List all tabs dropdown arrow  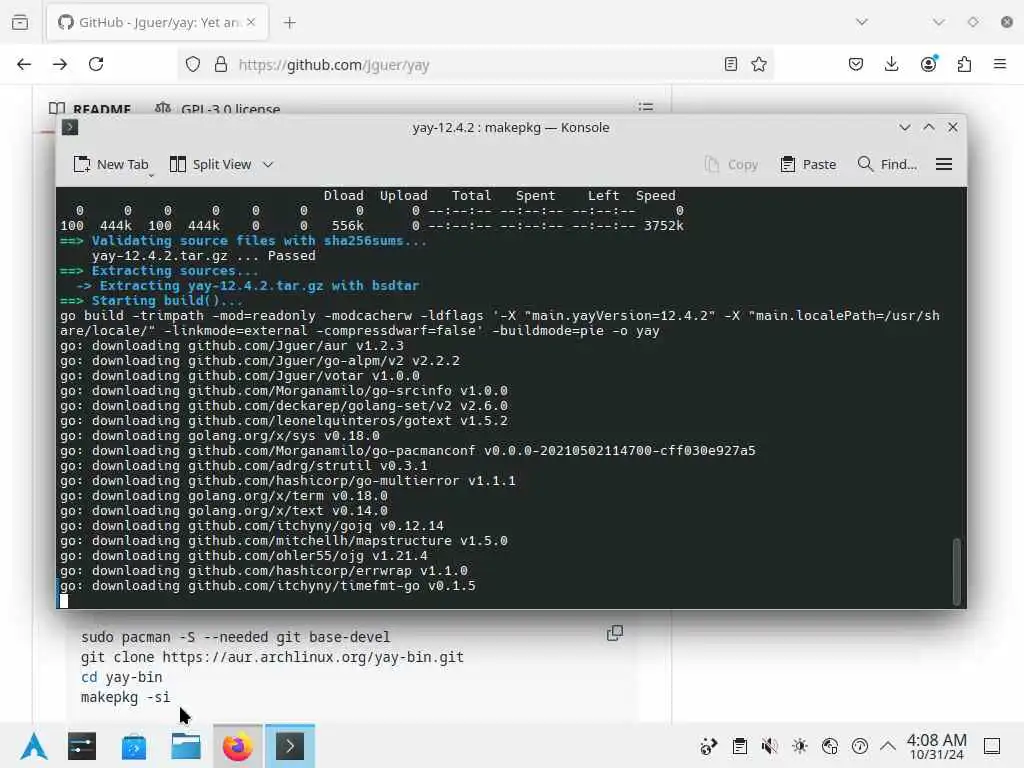(x=862, y=22)
